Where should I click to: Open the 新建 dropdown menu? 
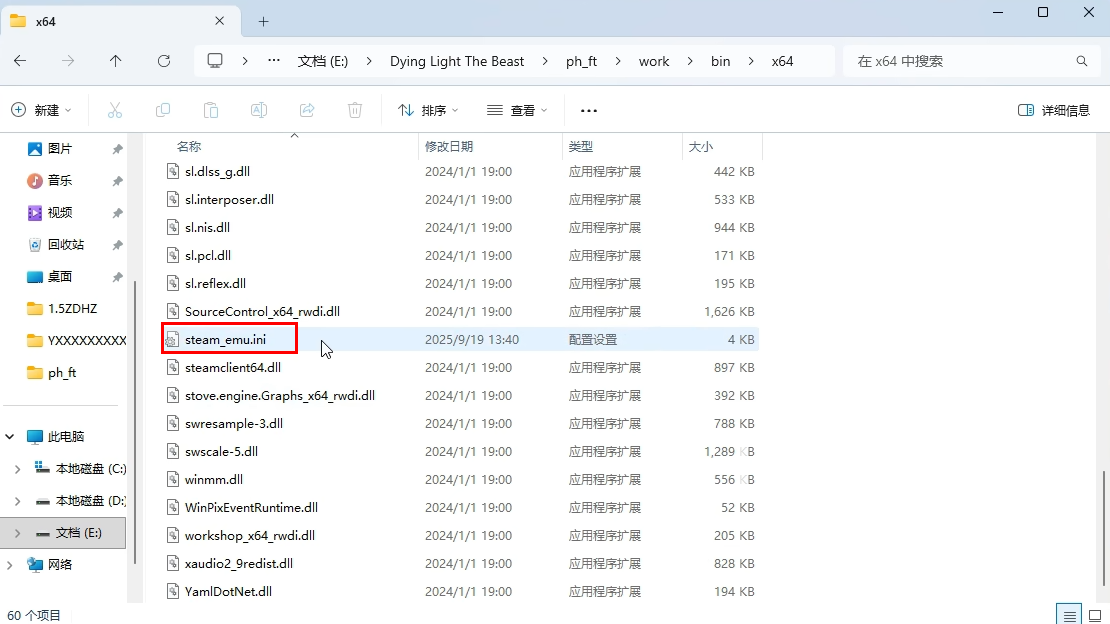point(42,110)
